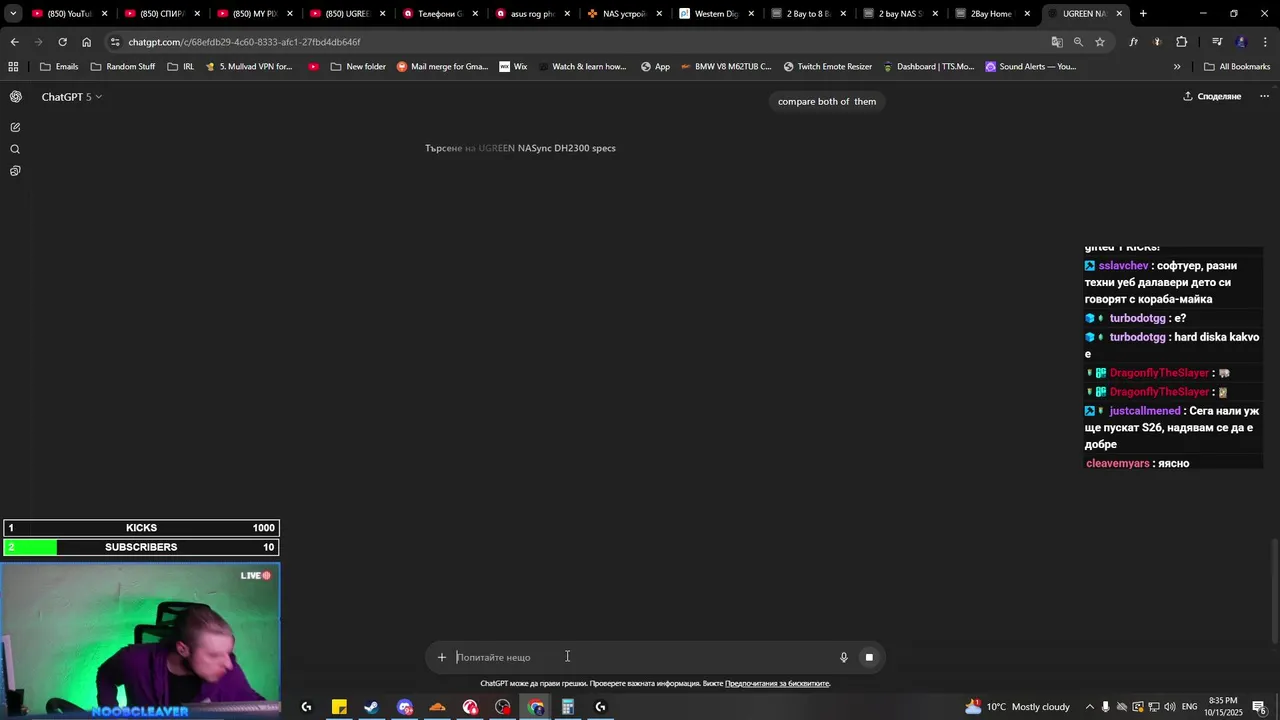Switch to the 'Western Dig' tab
1280x720 pixels.
point(717,14)
